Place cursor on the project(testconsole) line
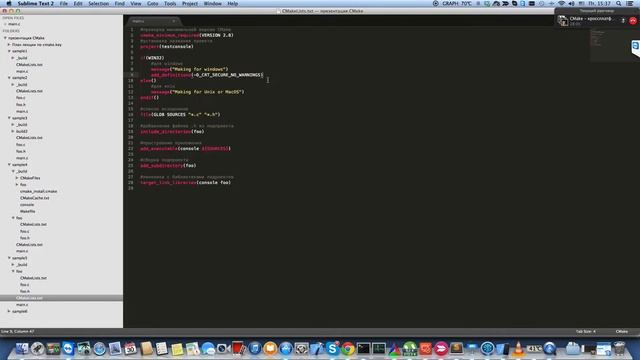 pyautogui.click(x=167, y=47)
